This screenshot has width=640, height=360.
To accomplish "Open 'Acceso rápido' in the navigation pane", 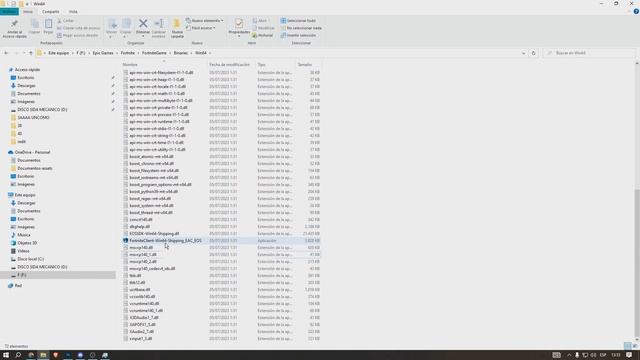I will click(x=27, y=70).
